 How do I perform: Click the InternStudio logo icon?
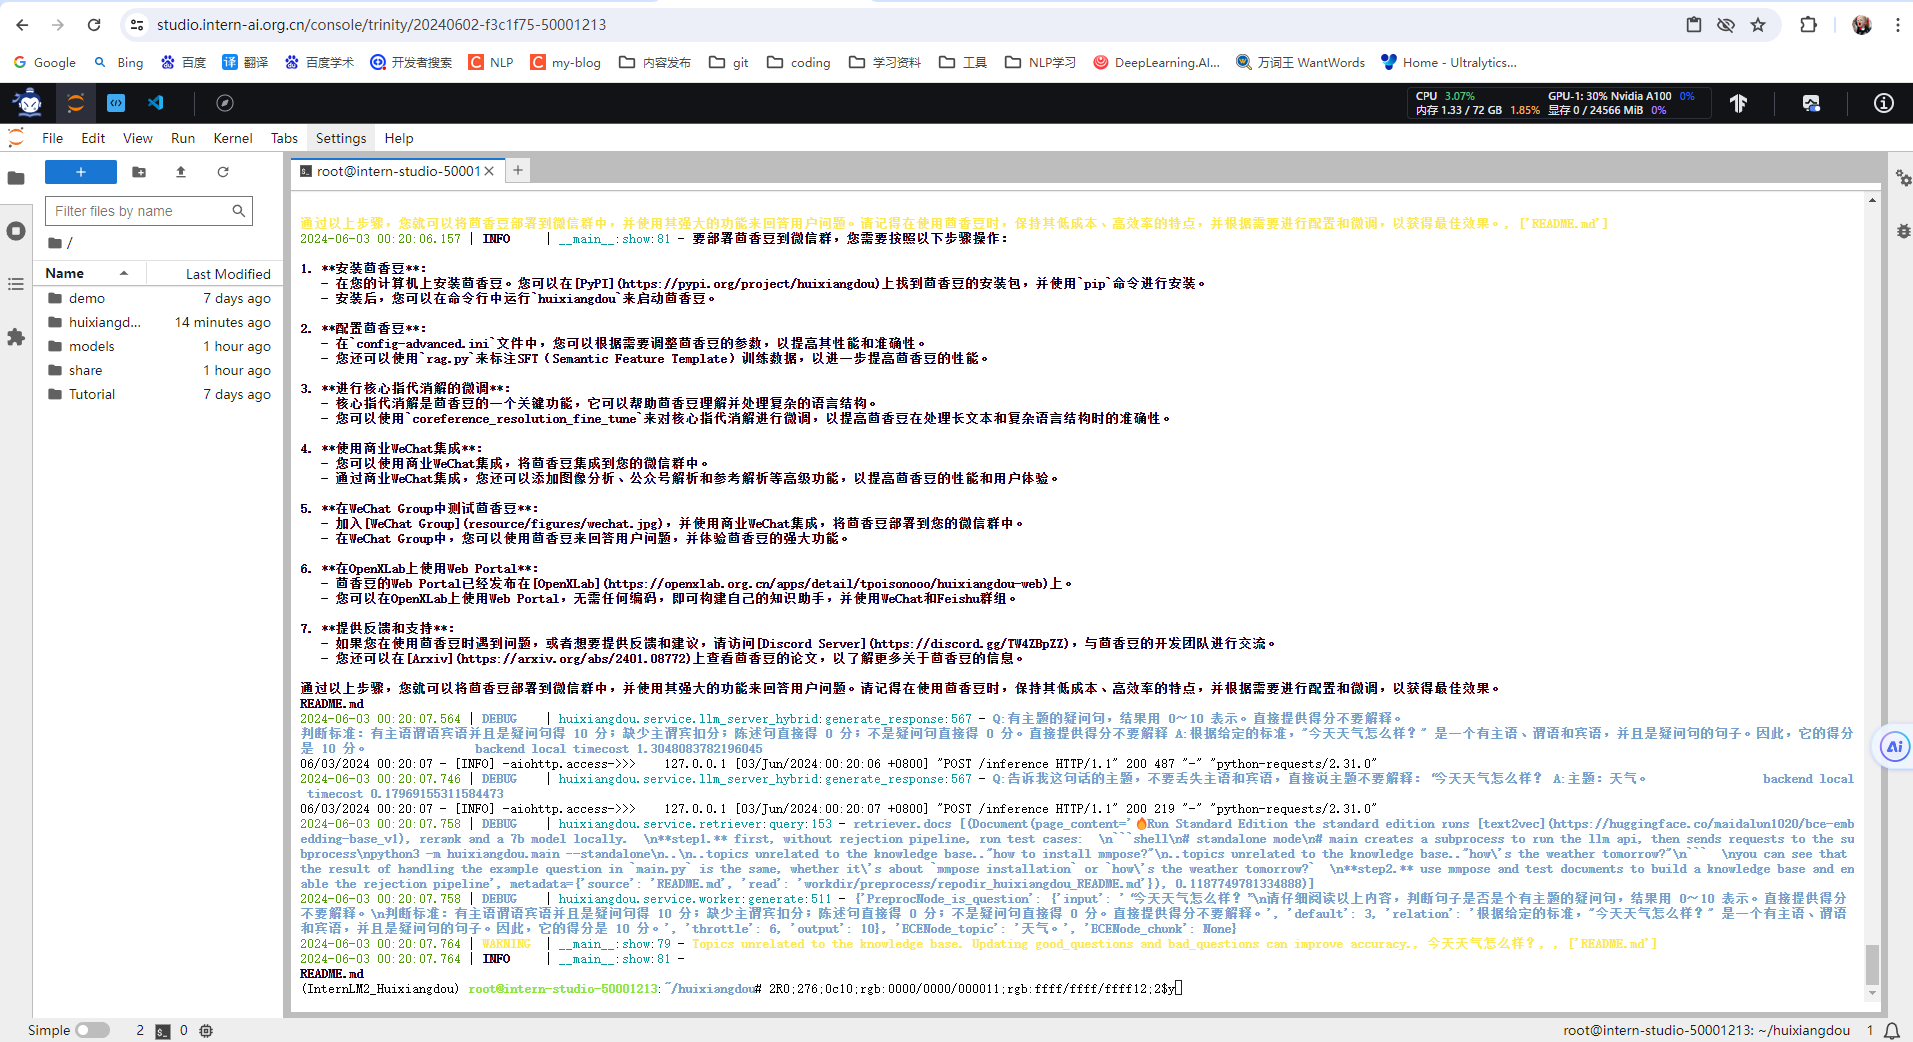pyautogui.click(x=28, y=103)
